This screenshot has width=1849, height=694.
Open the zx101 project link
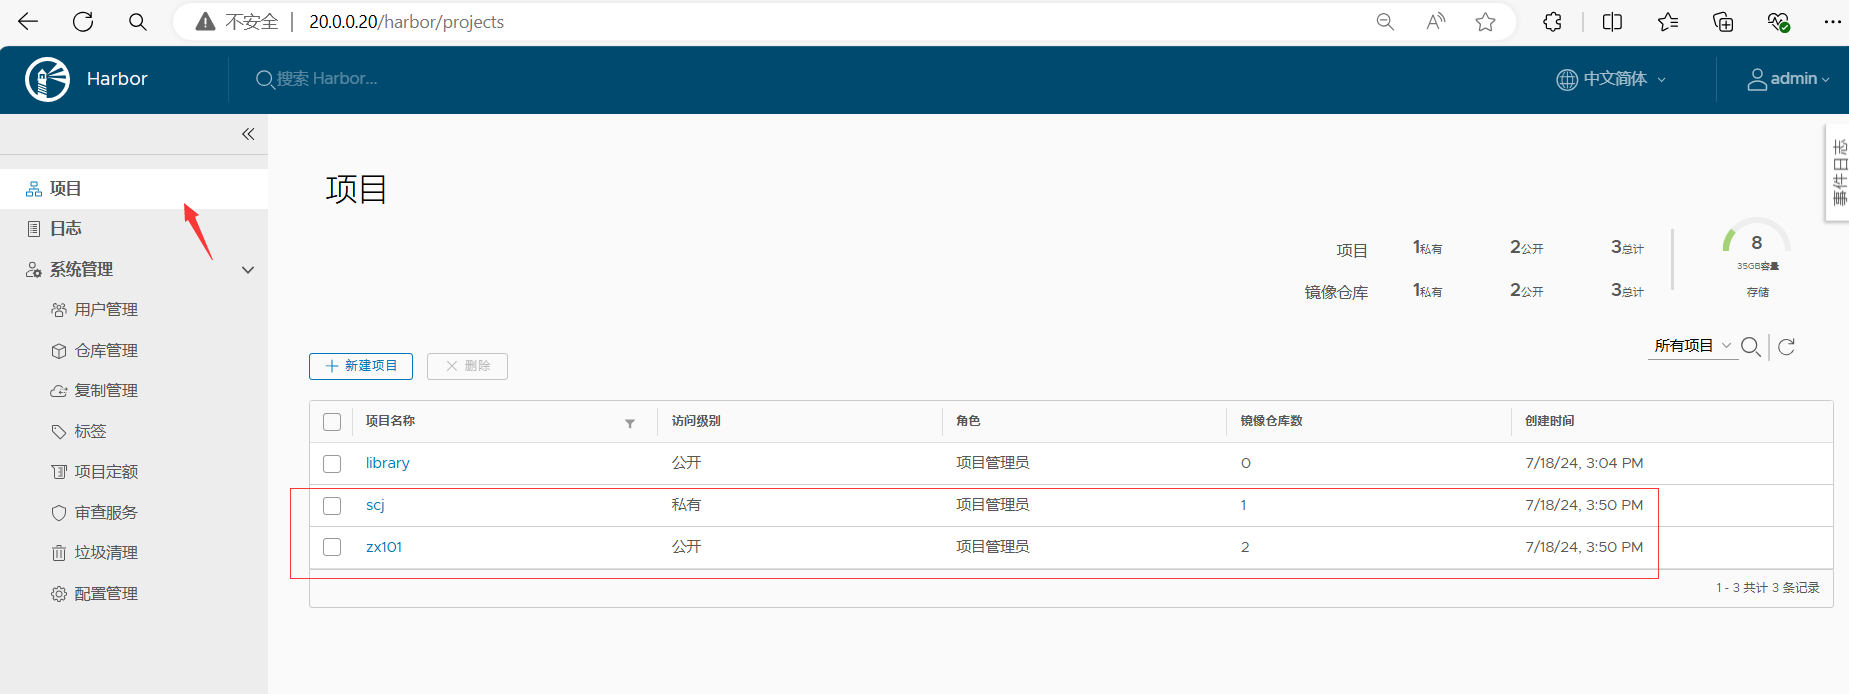click(384, 547)
